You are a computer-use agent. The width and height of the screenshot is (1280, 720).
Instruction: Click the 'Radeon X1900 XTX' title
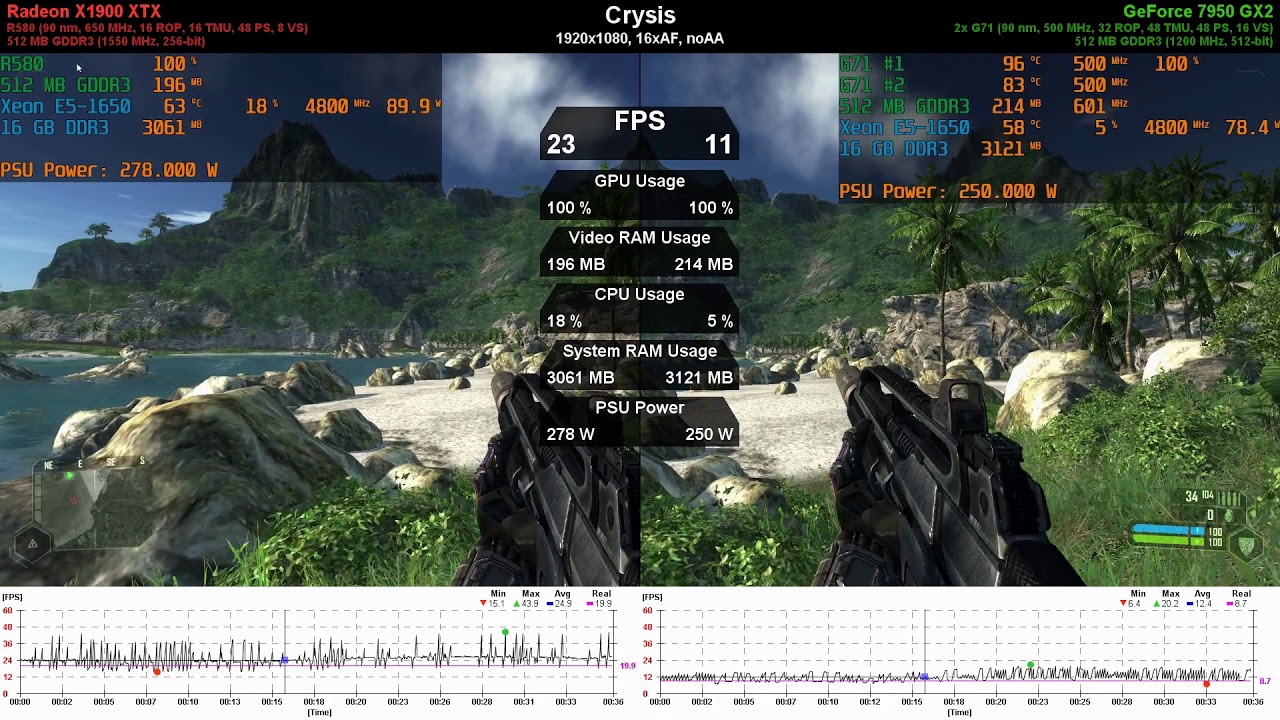coord(83,11)
